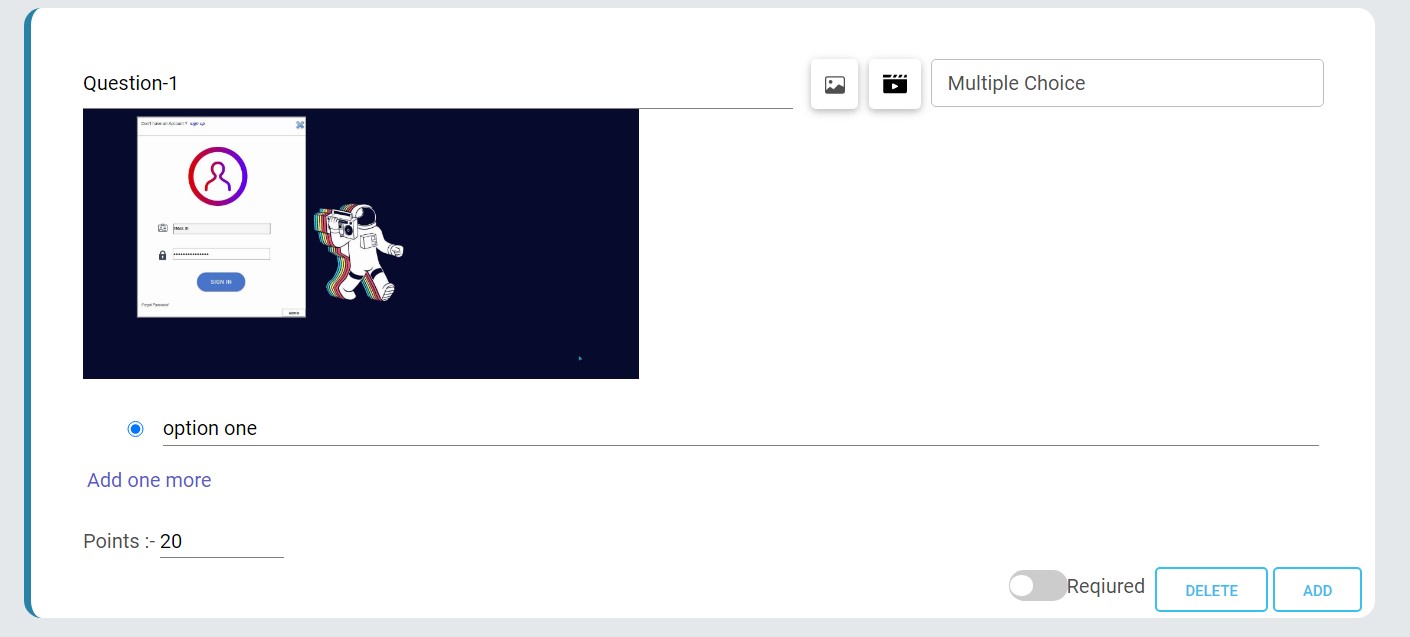Click the insert image icon button
This screenshot has height=637, width=1410.
834,84
